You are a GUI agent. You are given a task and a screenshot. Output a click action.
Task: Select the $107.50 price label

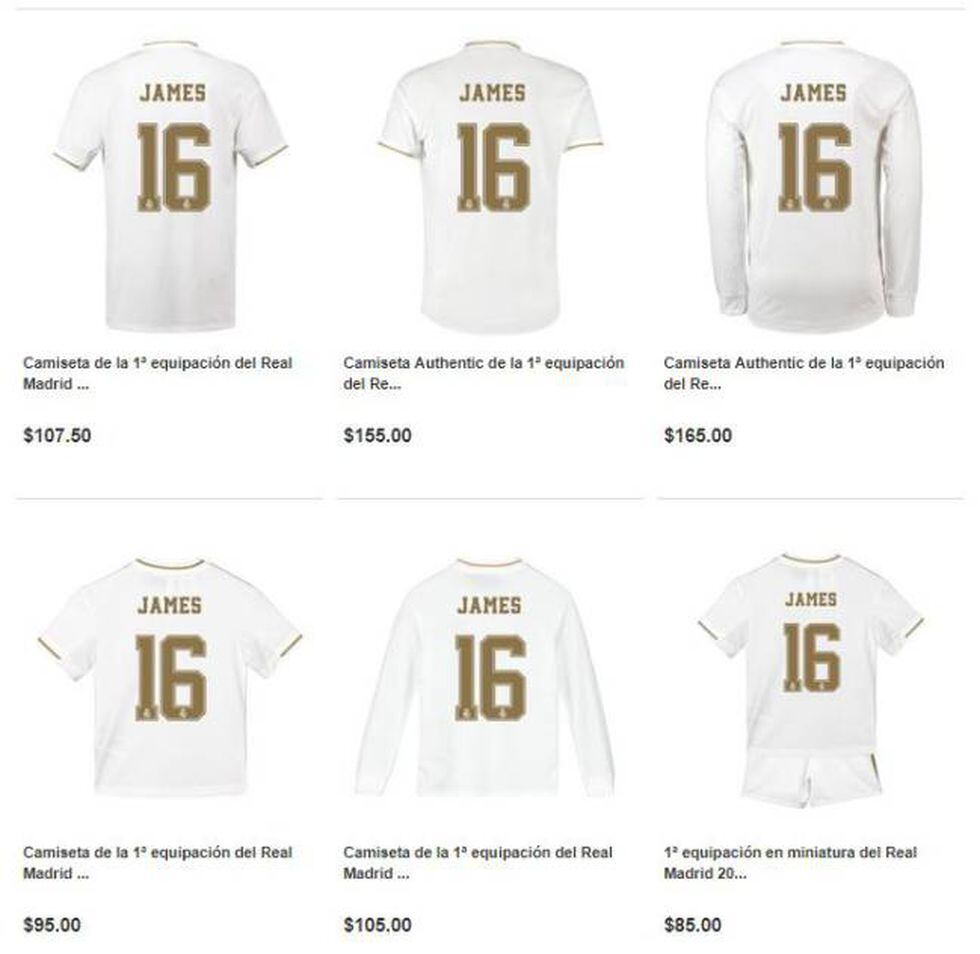coord(58,436)
